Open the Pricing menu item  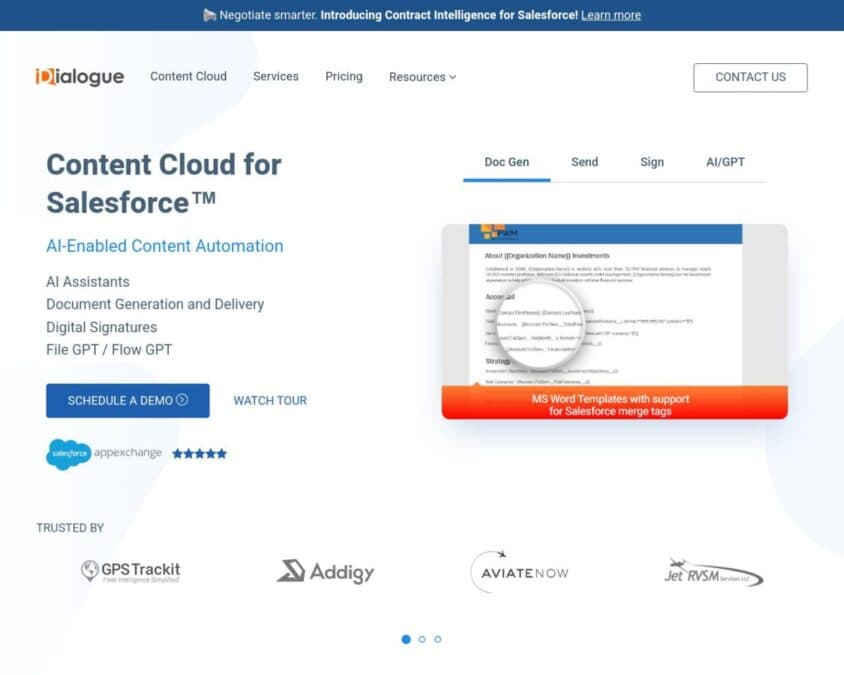pyautogui.click(x=344, y=76)
